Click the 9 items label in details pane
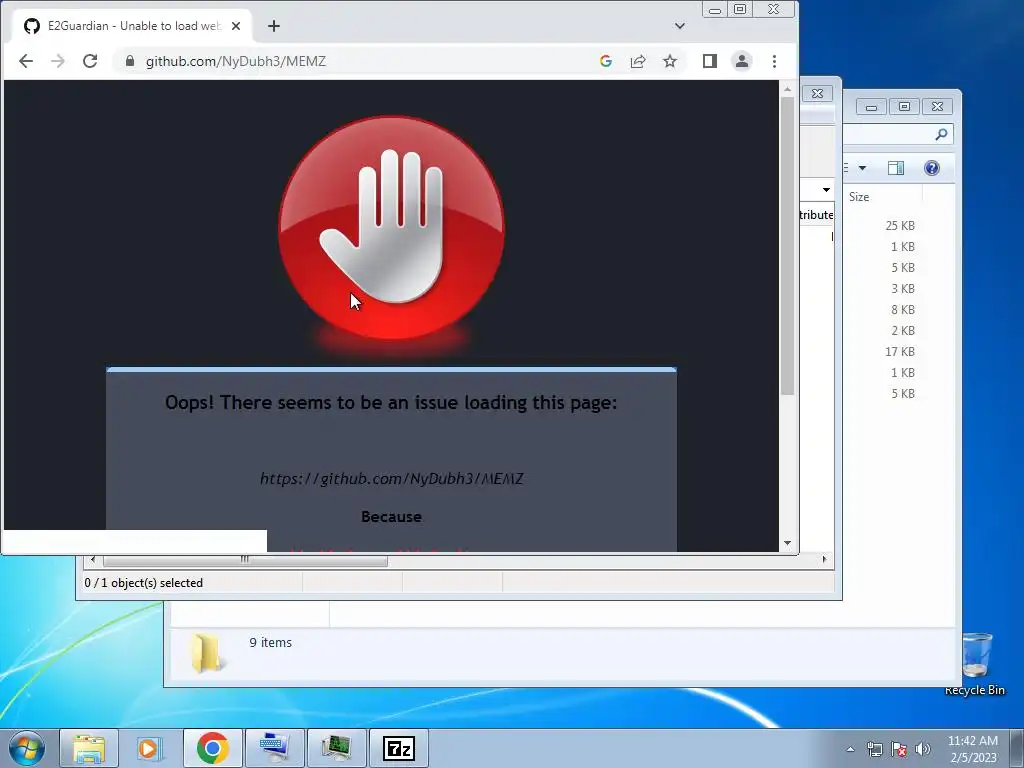 click(270, 643)
